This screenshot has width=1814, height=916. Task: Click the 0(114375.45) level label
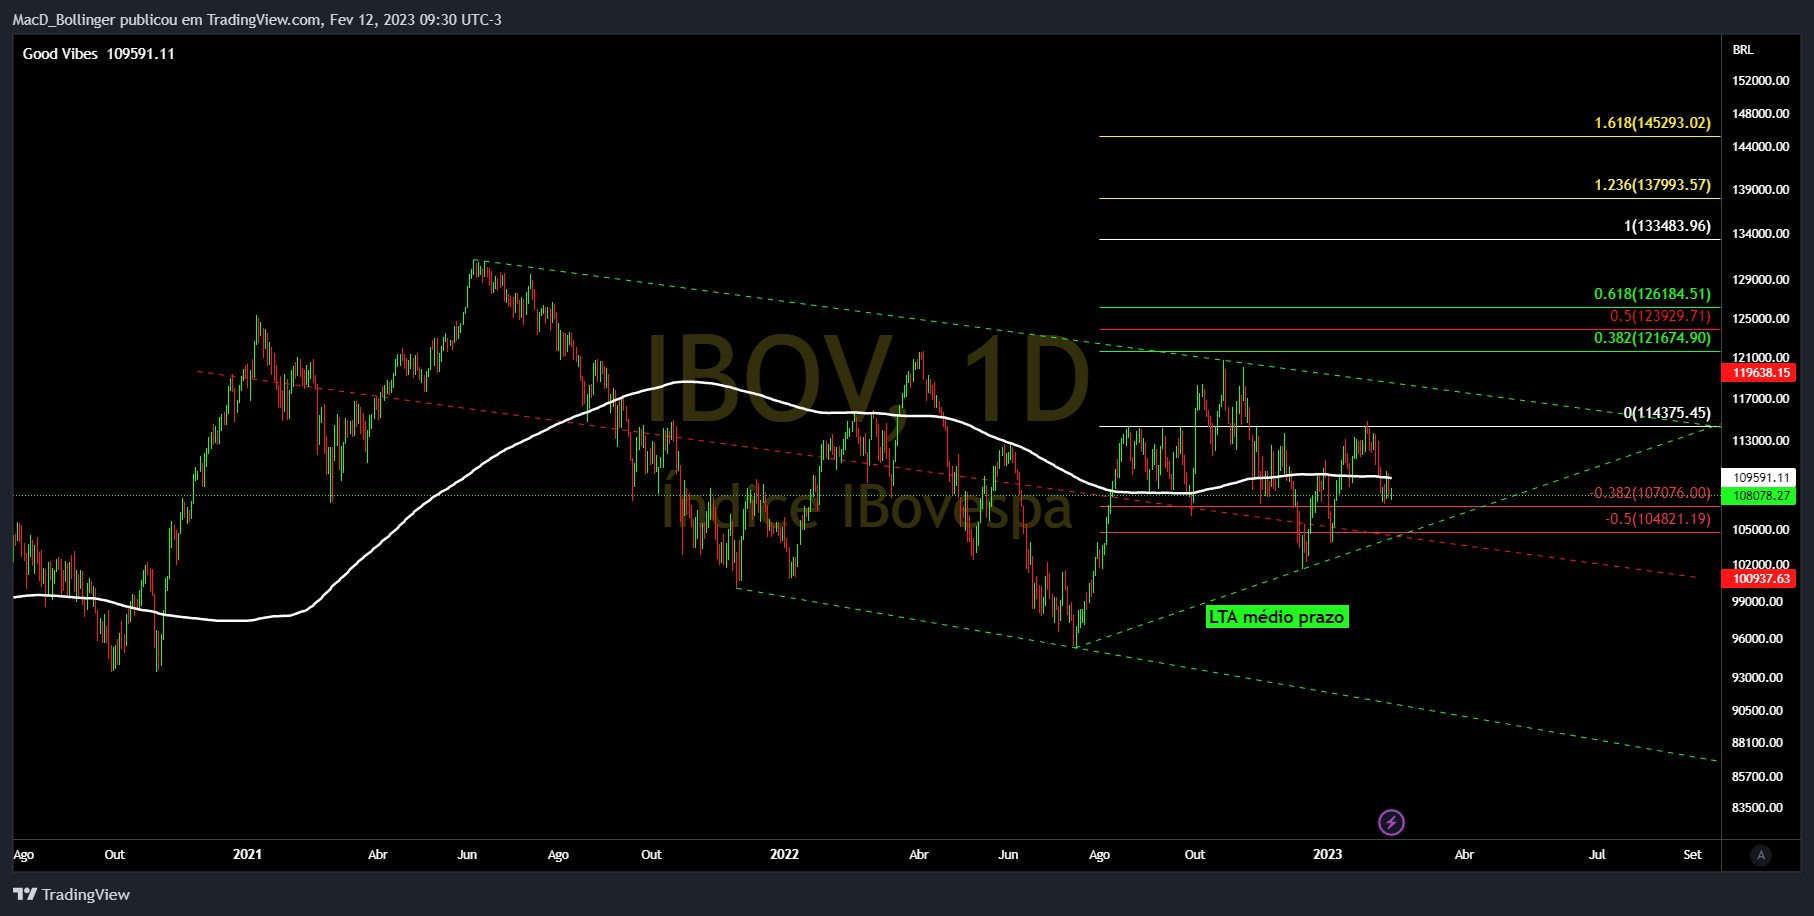(x=1667, y=413)
